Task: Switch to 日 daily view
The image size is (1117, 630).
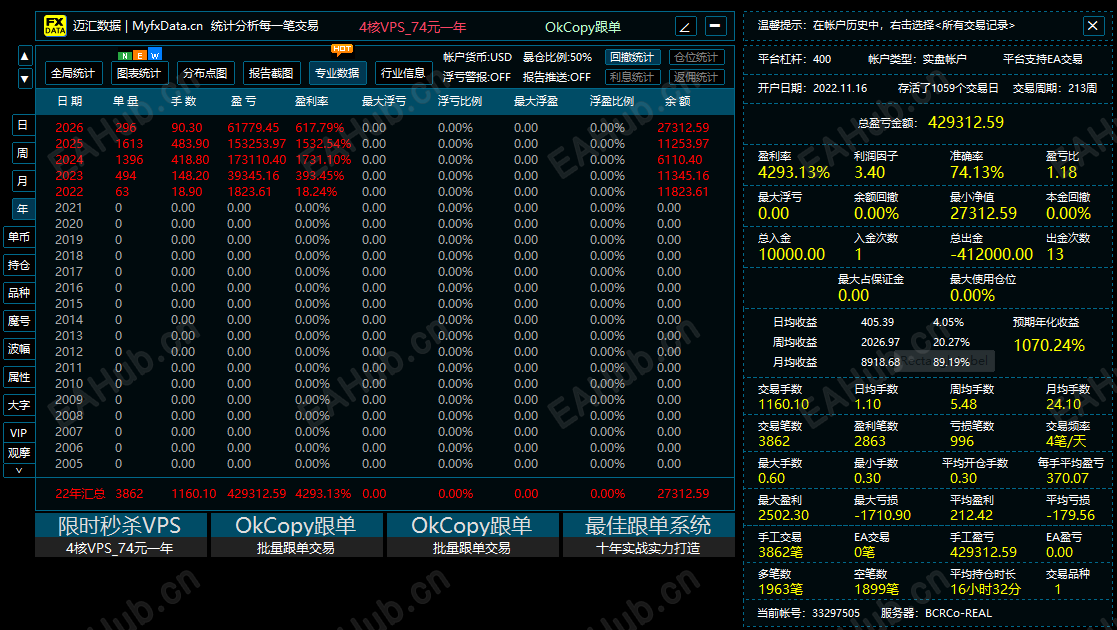Action: point(23,125)
